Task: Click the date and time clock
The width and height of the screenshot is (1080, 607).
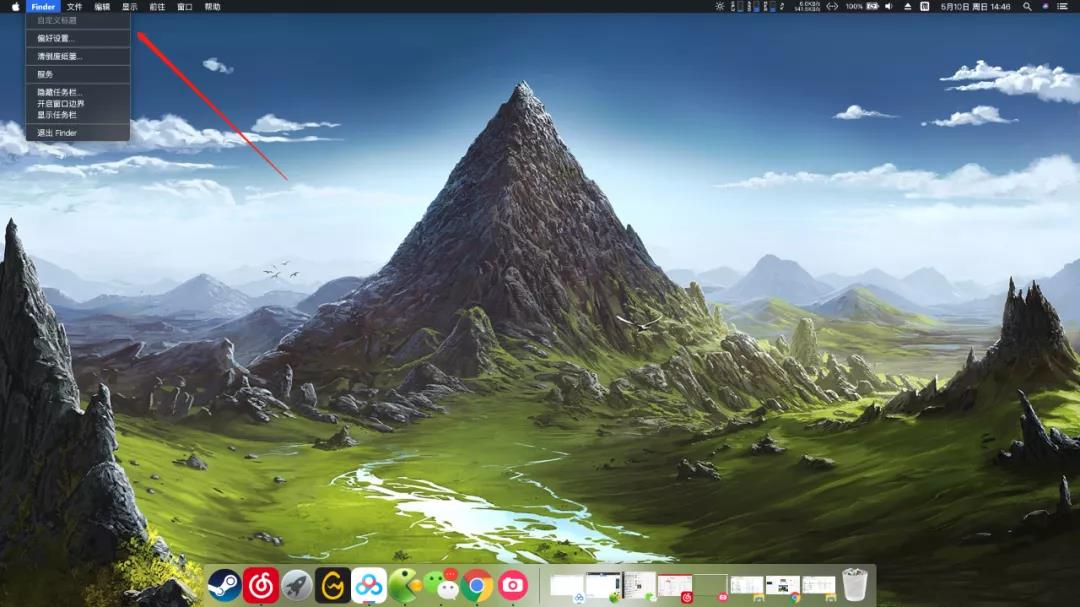Action: pyautogui.click(x=975, y=6)
